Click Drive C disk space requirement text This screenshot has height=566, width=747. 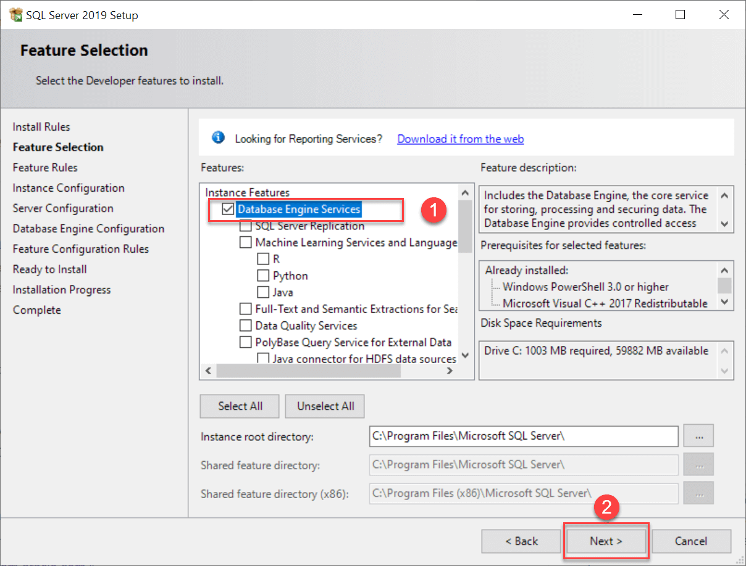pos(596,351)
